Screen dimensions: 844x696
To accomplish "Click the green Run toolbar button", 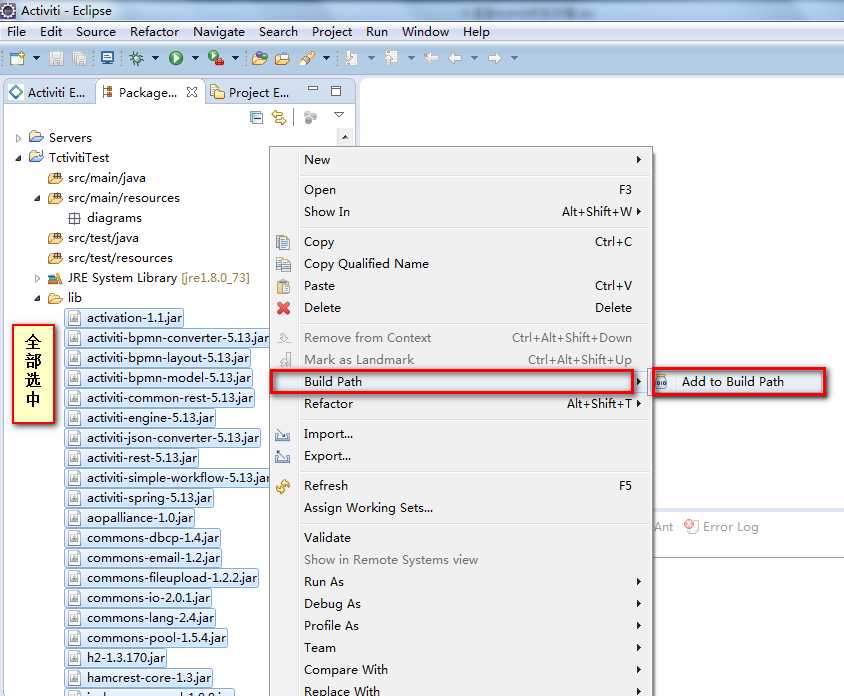I will [176, 58].
